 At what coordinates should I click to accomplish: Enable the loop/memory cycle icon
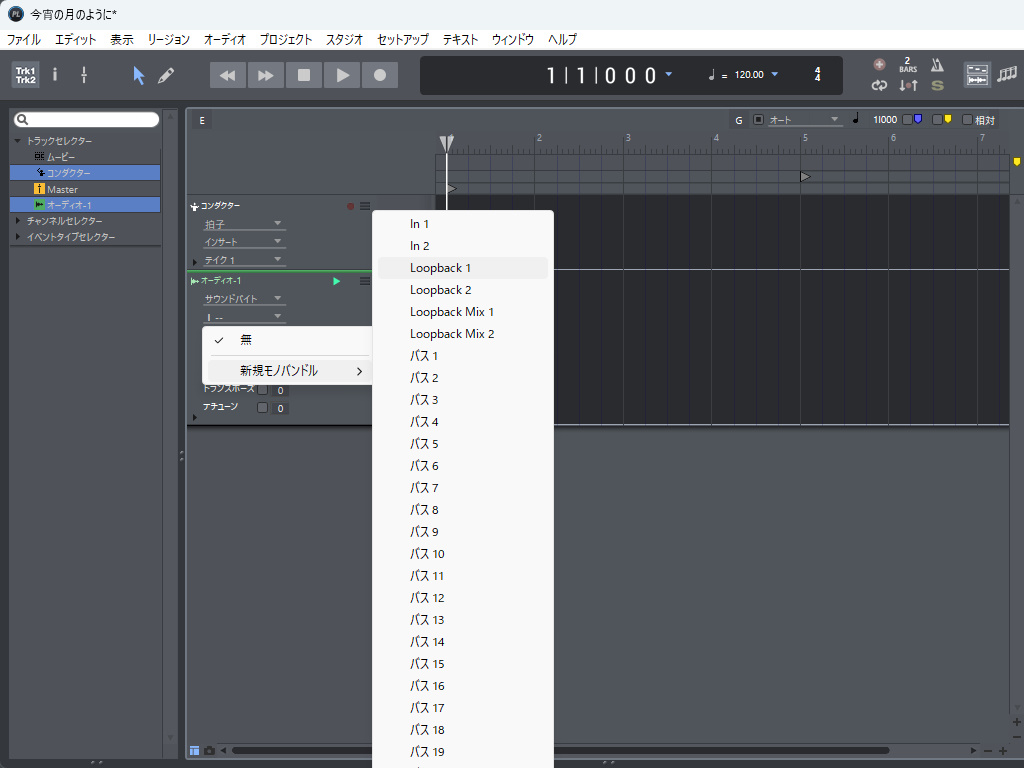[x=879, y=86]
